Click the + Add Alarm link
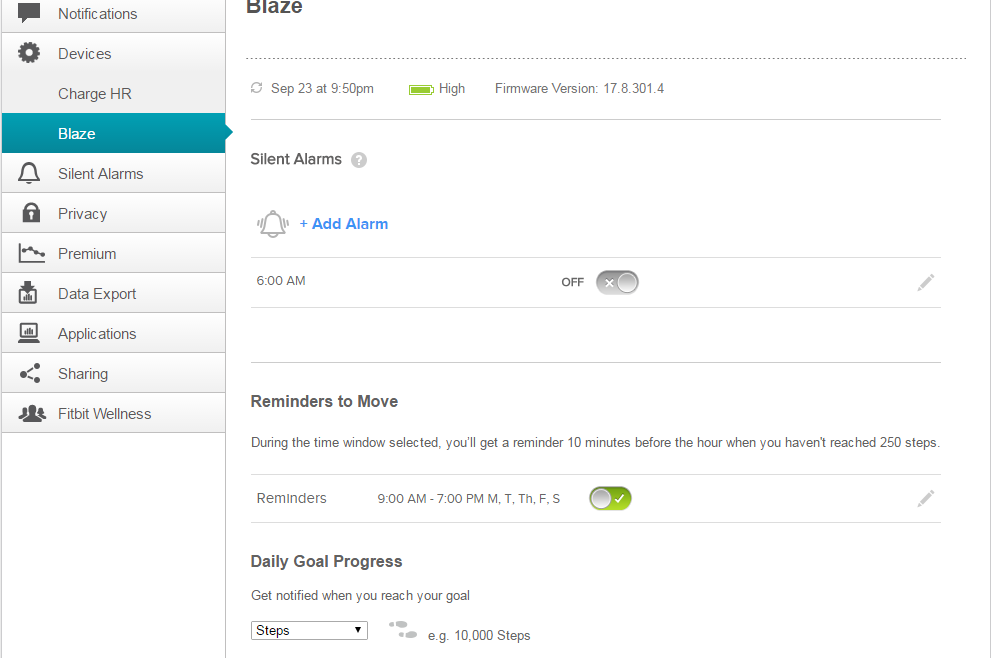 344,224
